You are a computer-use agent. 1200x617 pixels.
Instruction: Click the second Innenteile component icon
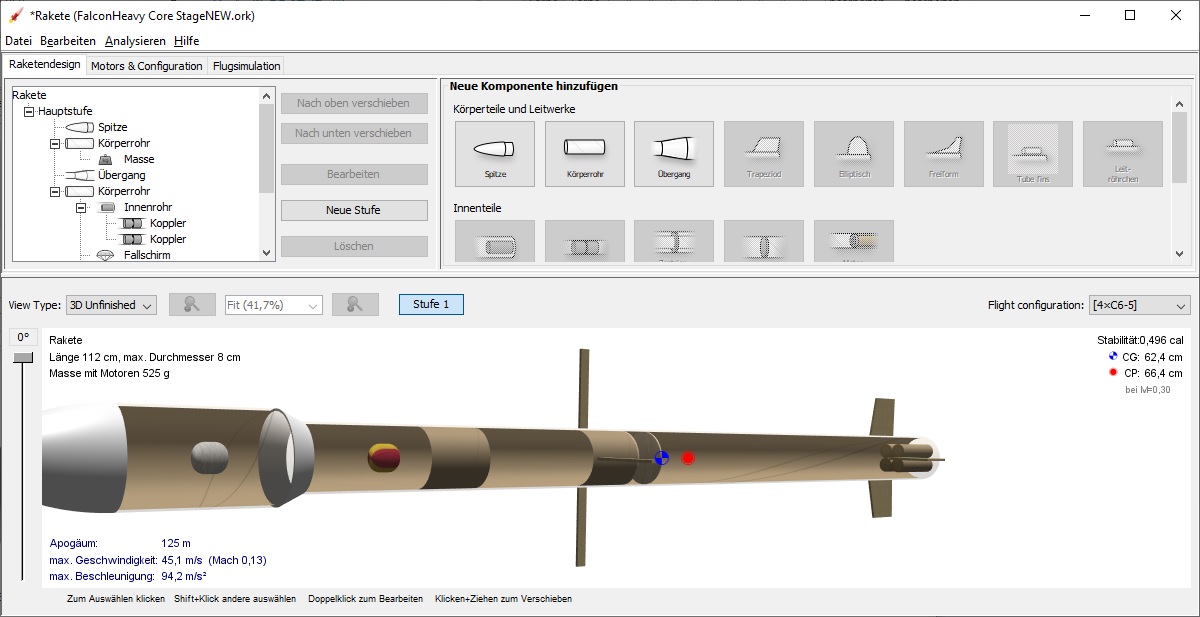[x=584, y=242]
